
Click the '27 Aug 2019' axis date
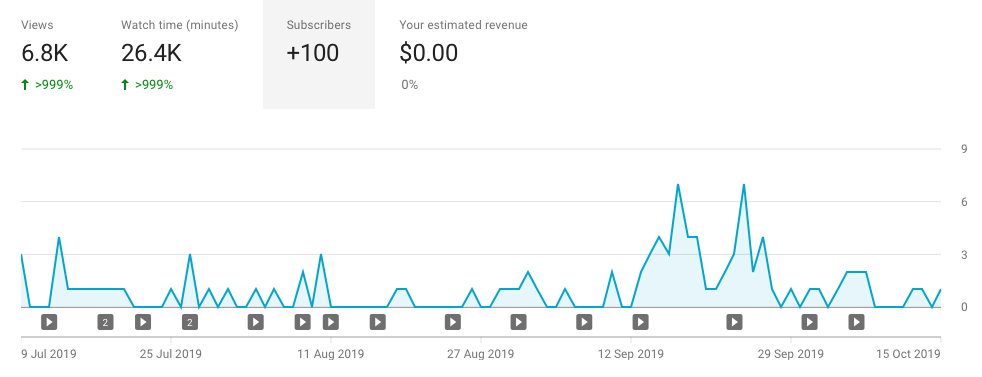pyautogui.click(x=480, y=354)
